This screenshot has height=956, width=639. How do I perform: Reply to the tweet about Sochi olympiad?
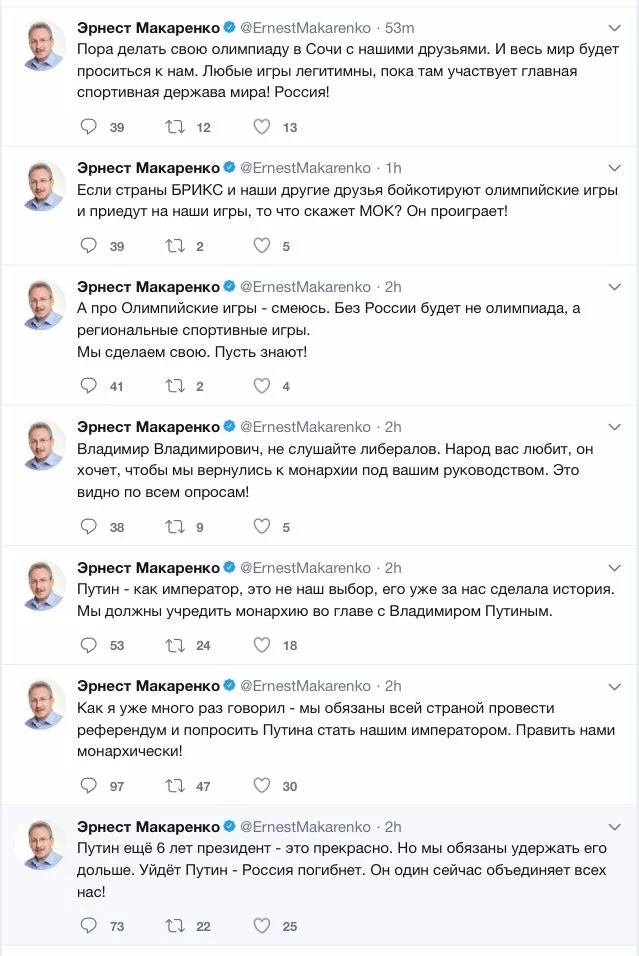(x=88, y=127)
